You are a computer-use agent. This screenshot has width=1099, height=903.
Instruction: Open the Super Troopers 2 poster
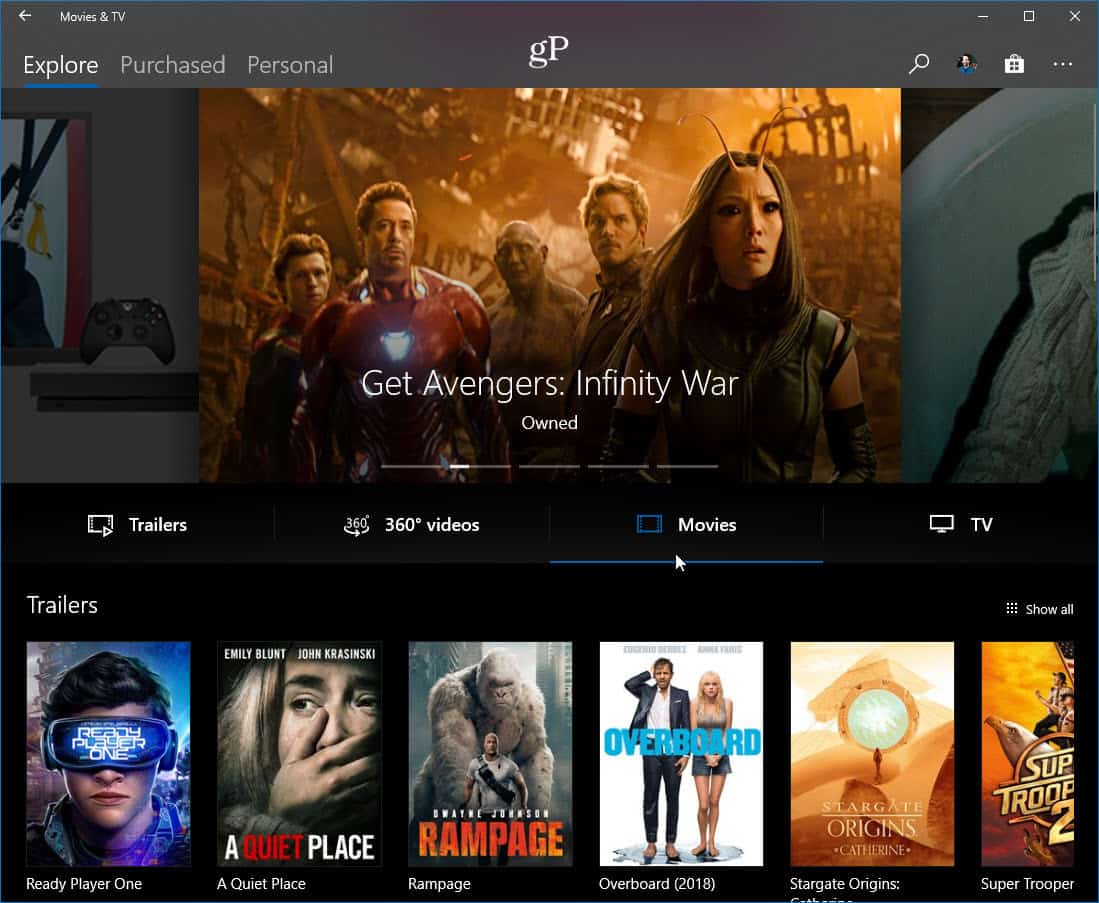tap(1027, 754)
